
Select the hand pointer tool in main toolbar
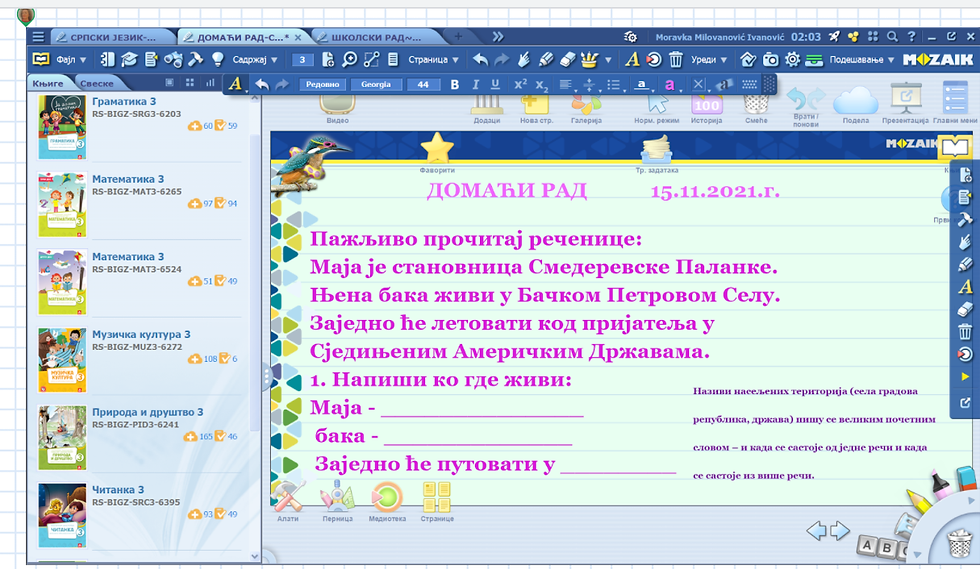pyautogui.click(x=524, y=59)
